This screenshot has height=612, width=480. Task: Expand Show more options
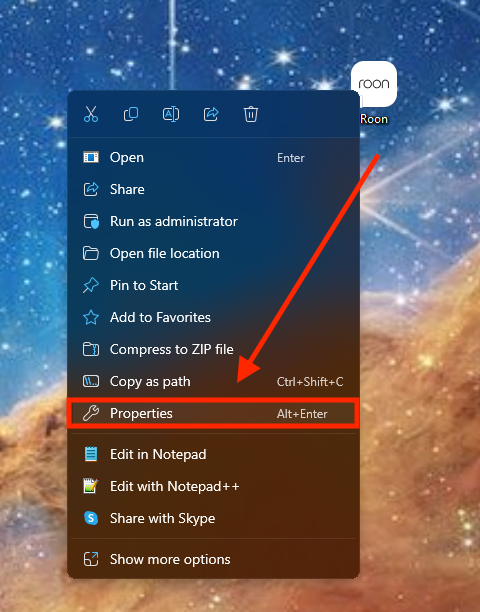point(213,559)
